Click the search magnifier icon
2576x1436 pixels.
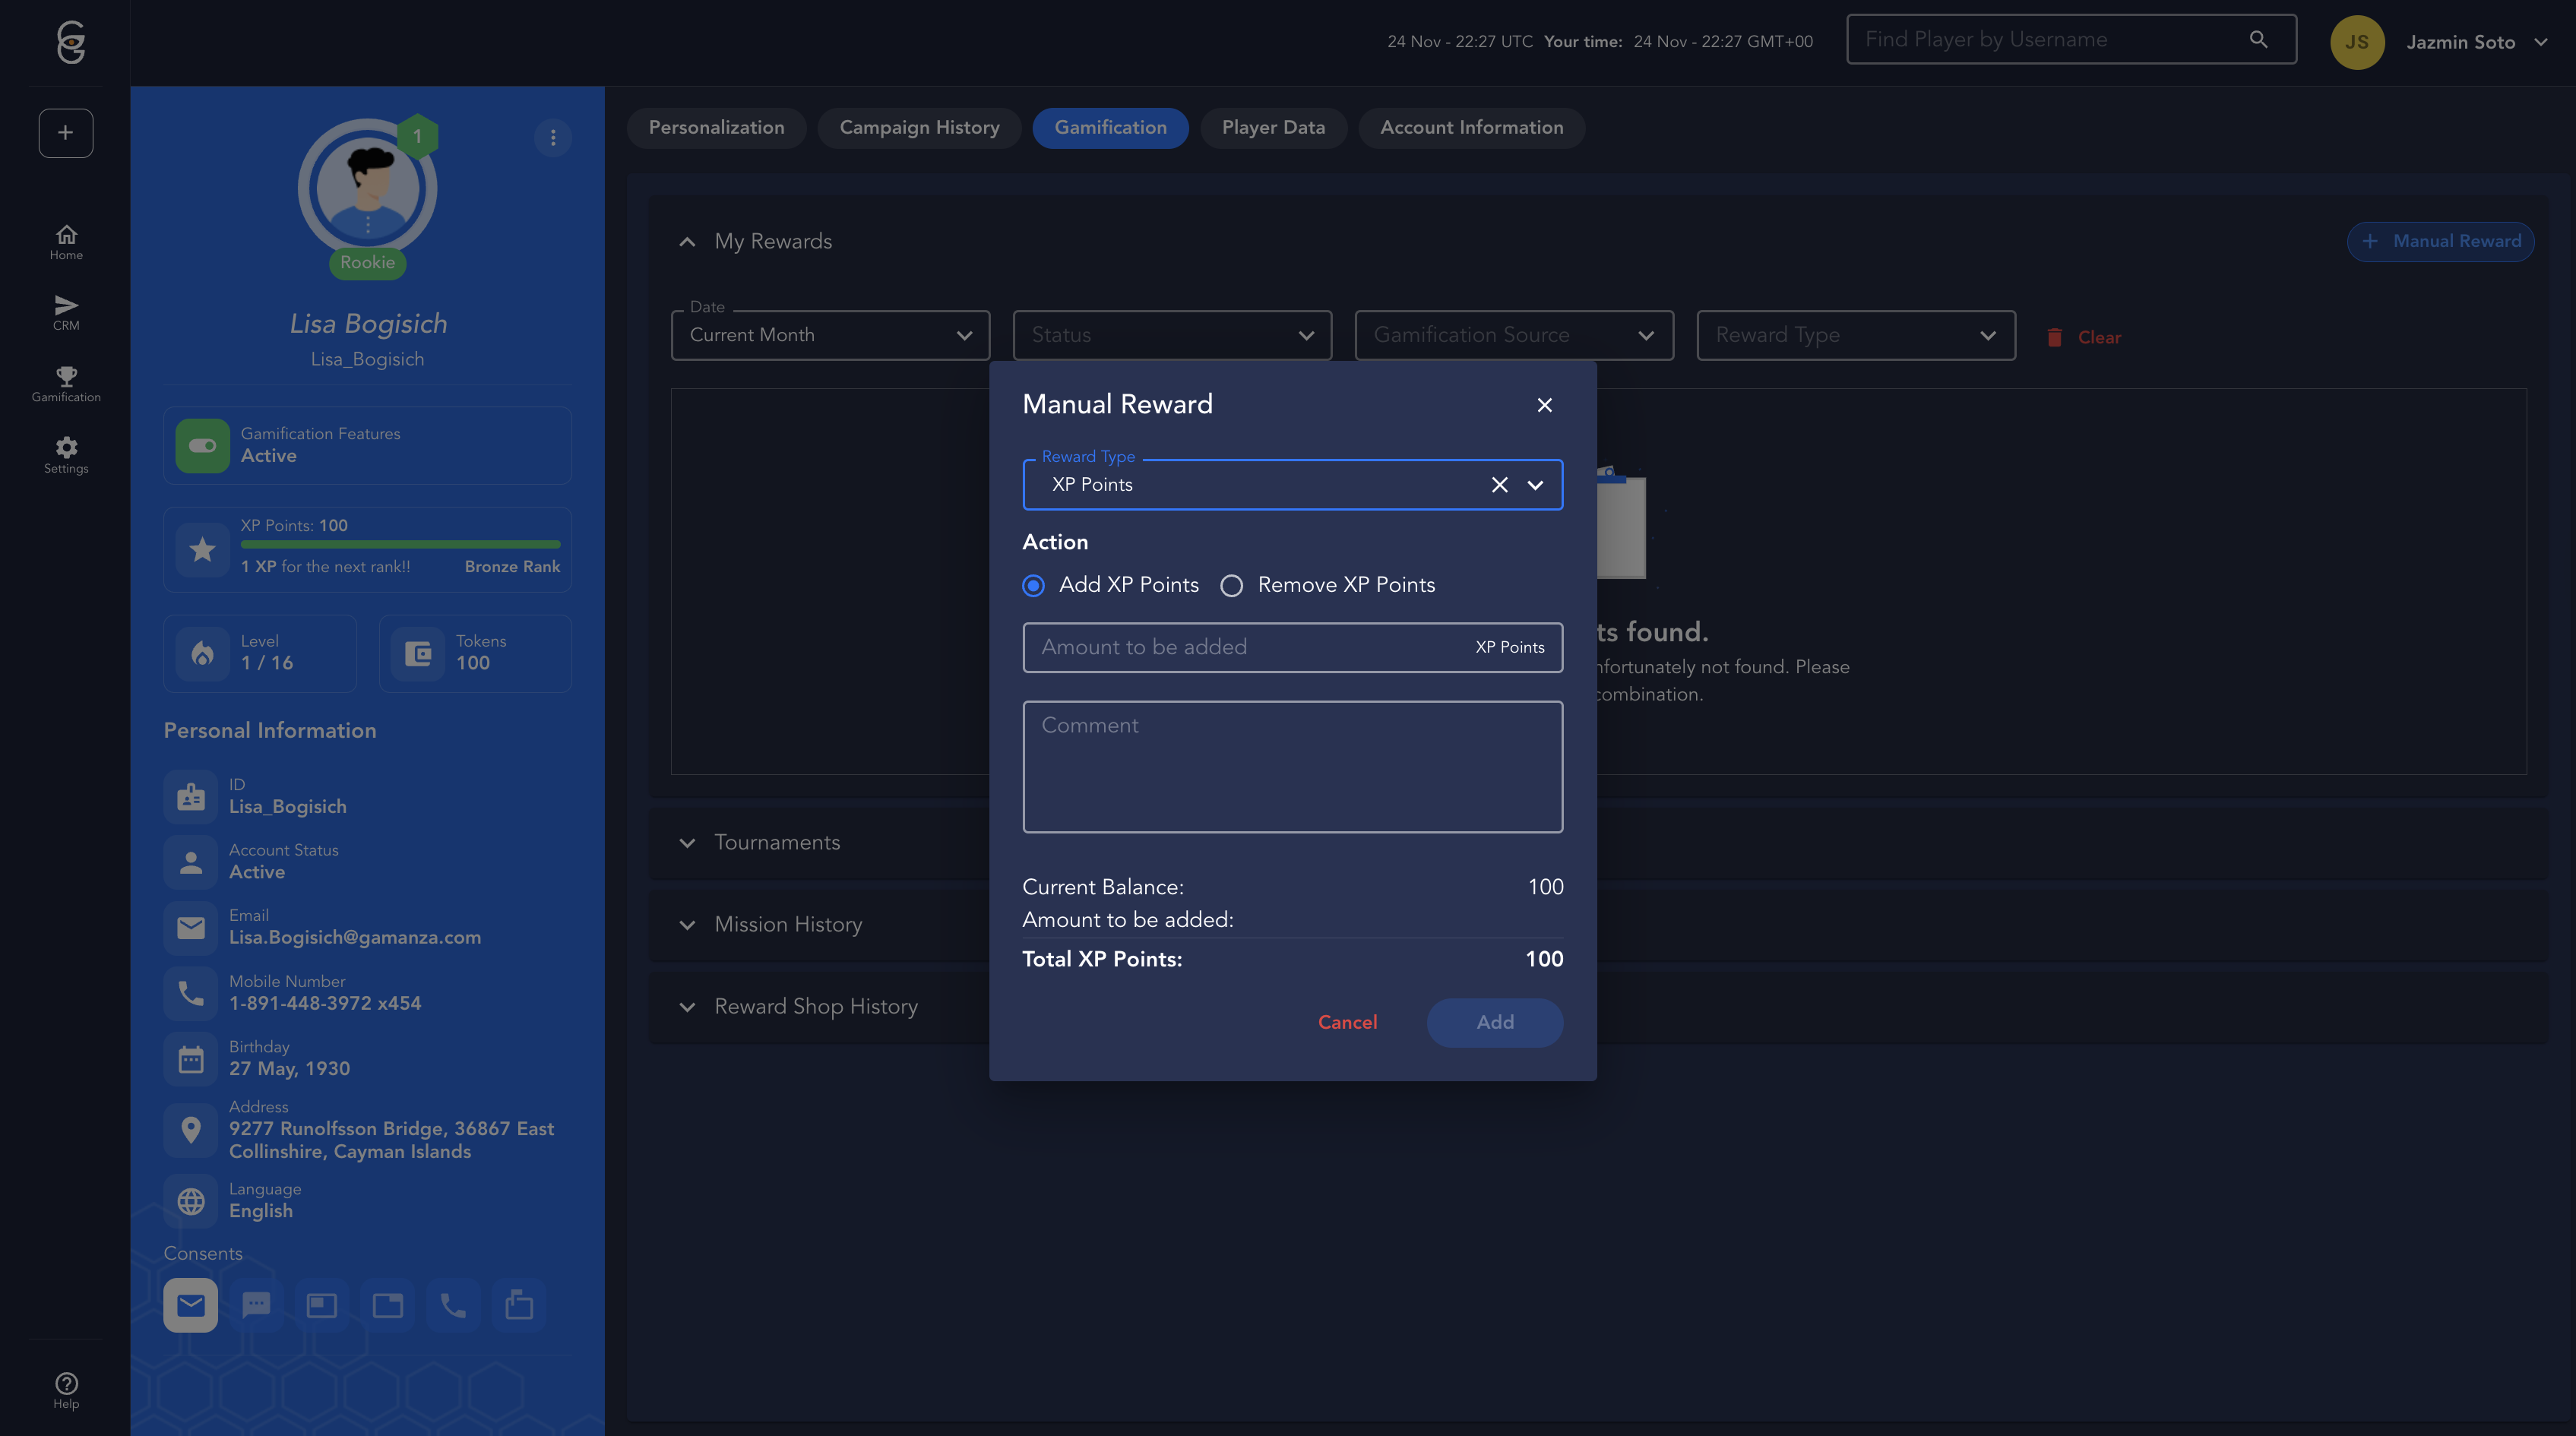coord(2258,40)
